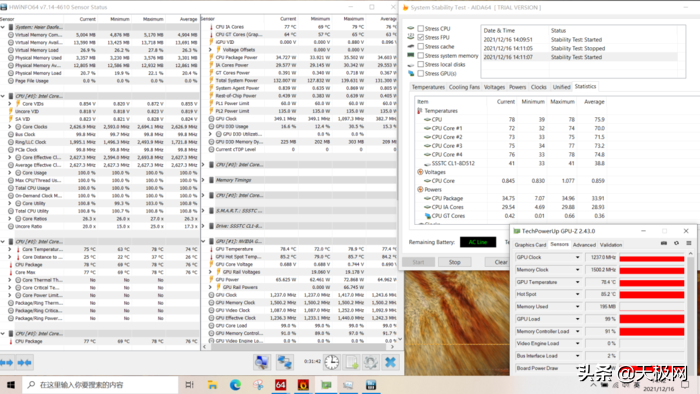This screenshot has width=700, height=394.
Task: Click flame icon next to AIDA64 title
Action: [x=406, y=8]
